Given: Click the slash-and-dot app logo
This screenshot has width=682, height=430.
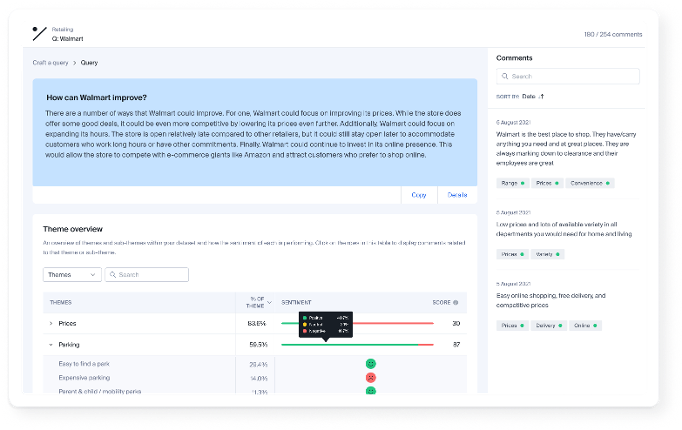Looking at the screenshot, I should (39, 33).
